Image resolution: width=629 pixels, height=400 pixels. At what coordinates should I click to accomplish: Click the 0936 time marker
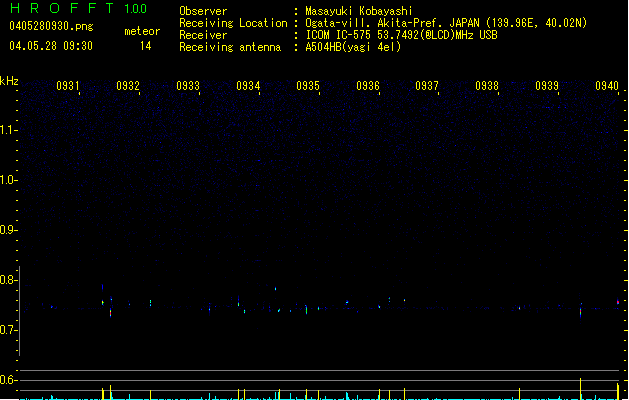[x=368, y=86]
